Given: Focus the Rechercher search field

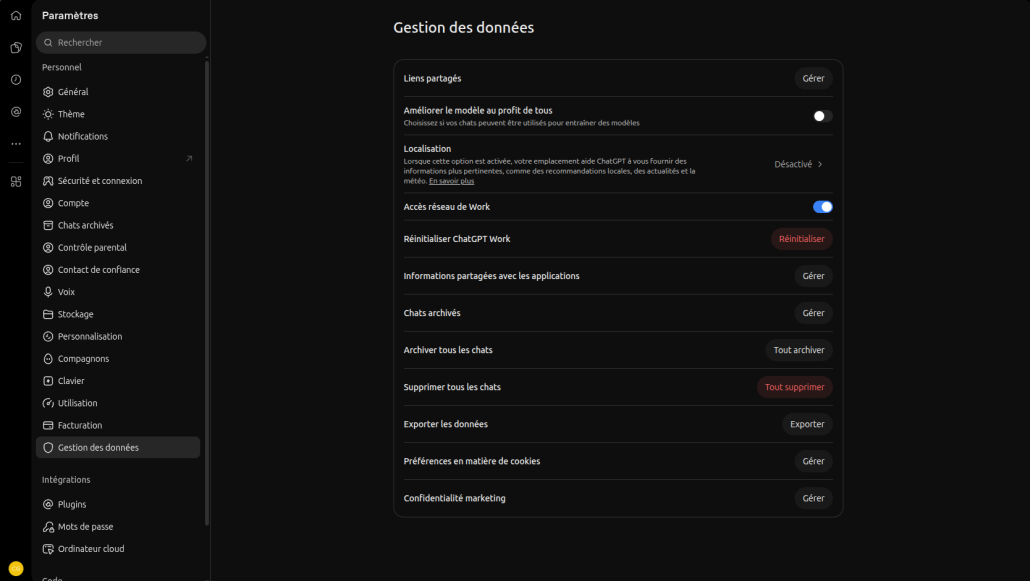Looking at the screenshot, I should pyautogui.click(x=121, y=43).
